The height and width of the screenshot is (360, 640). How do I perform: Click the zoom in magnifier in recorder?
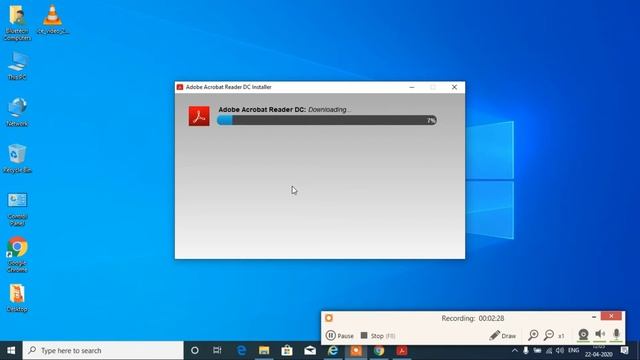[x=533, y=335]
